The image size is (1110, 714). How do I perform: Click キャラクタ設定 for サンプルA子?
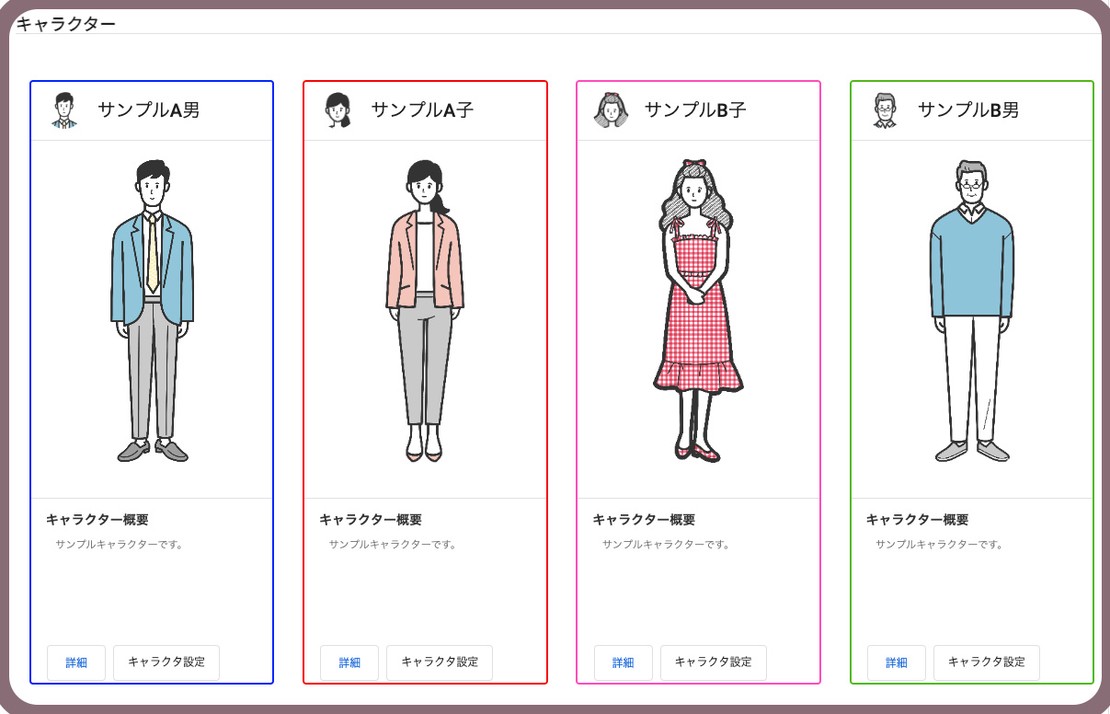coord(440,663)
